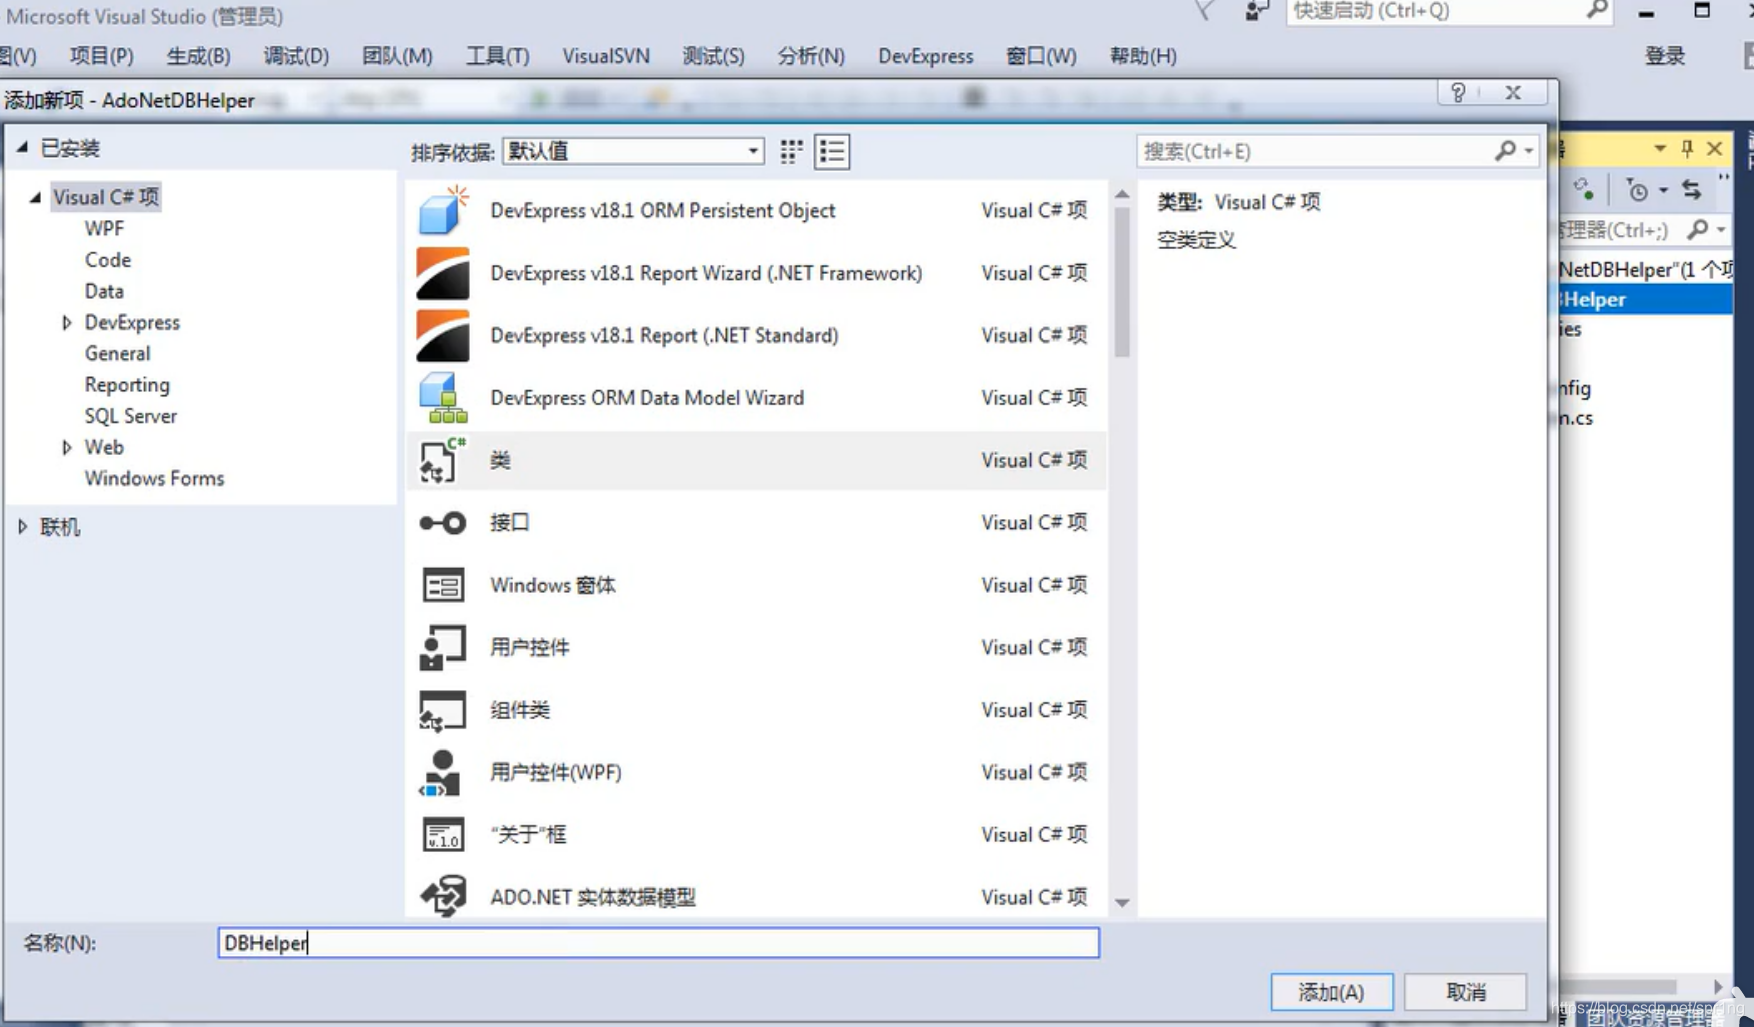The width and height of the screenshot is (1754, 1027).
Task: Select the 用户控件(WPF) template icon
Action: 441,772
